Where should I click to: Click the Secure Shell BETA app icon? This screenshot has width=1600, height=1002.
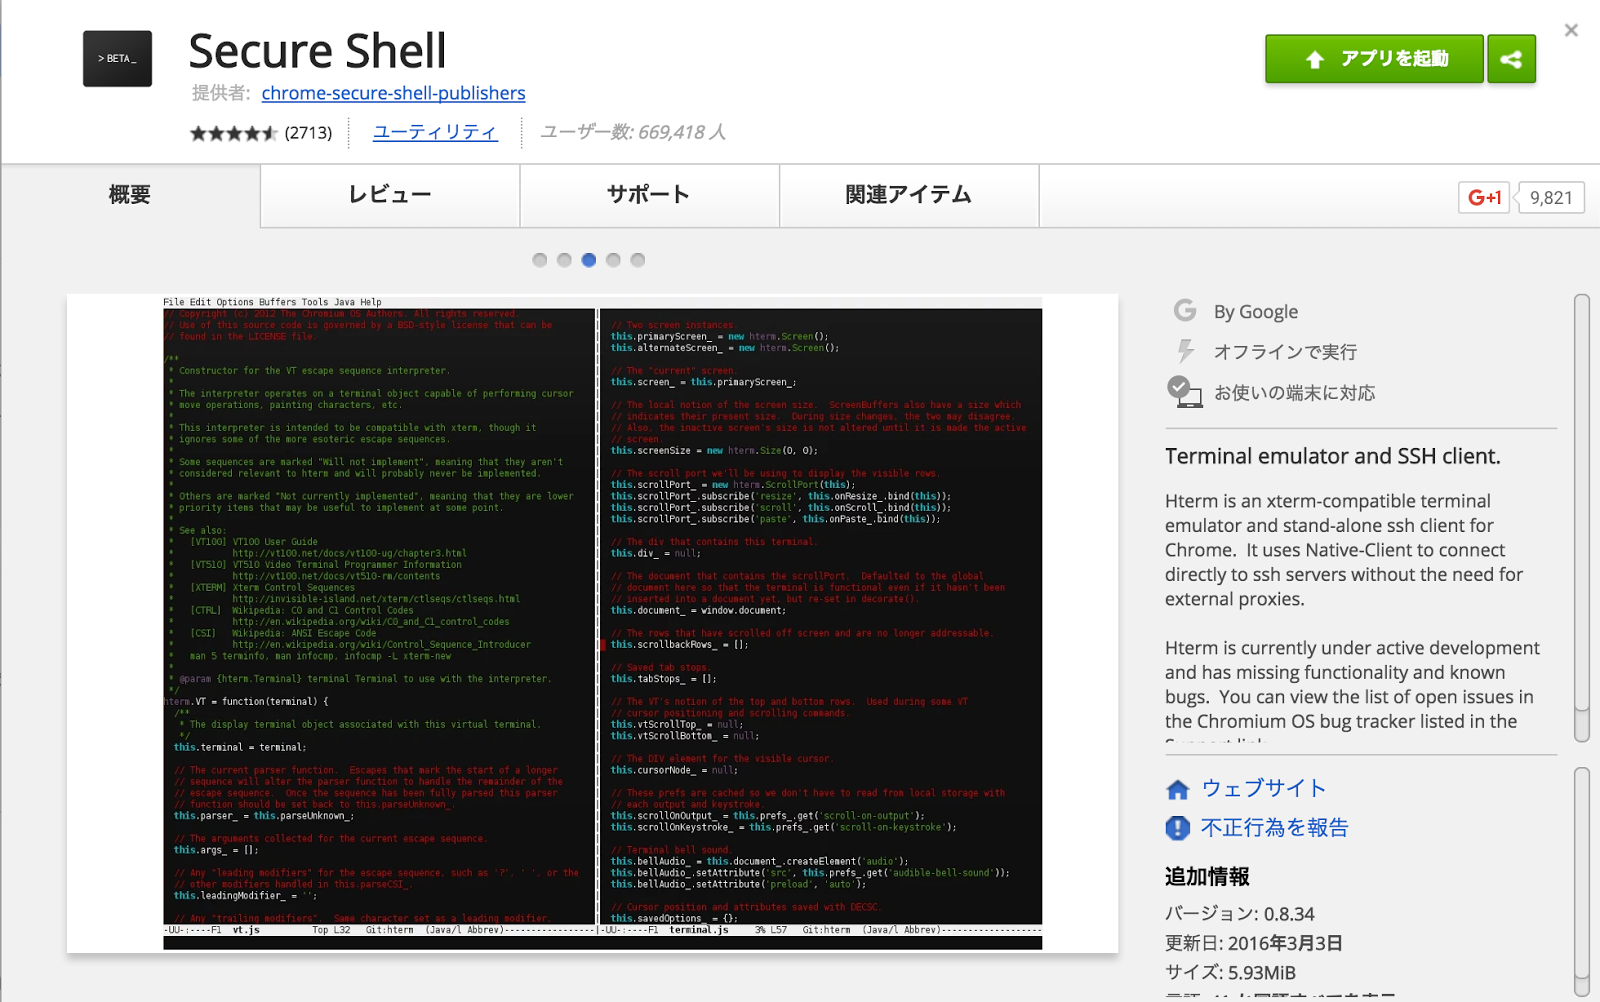coord(117,59)
